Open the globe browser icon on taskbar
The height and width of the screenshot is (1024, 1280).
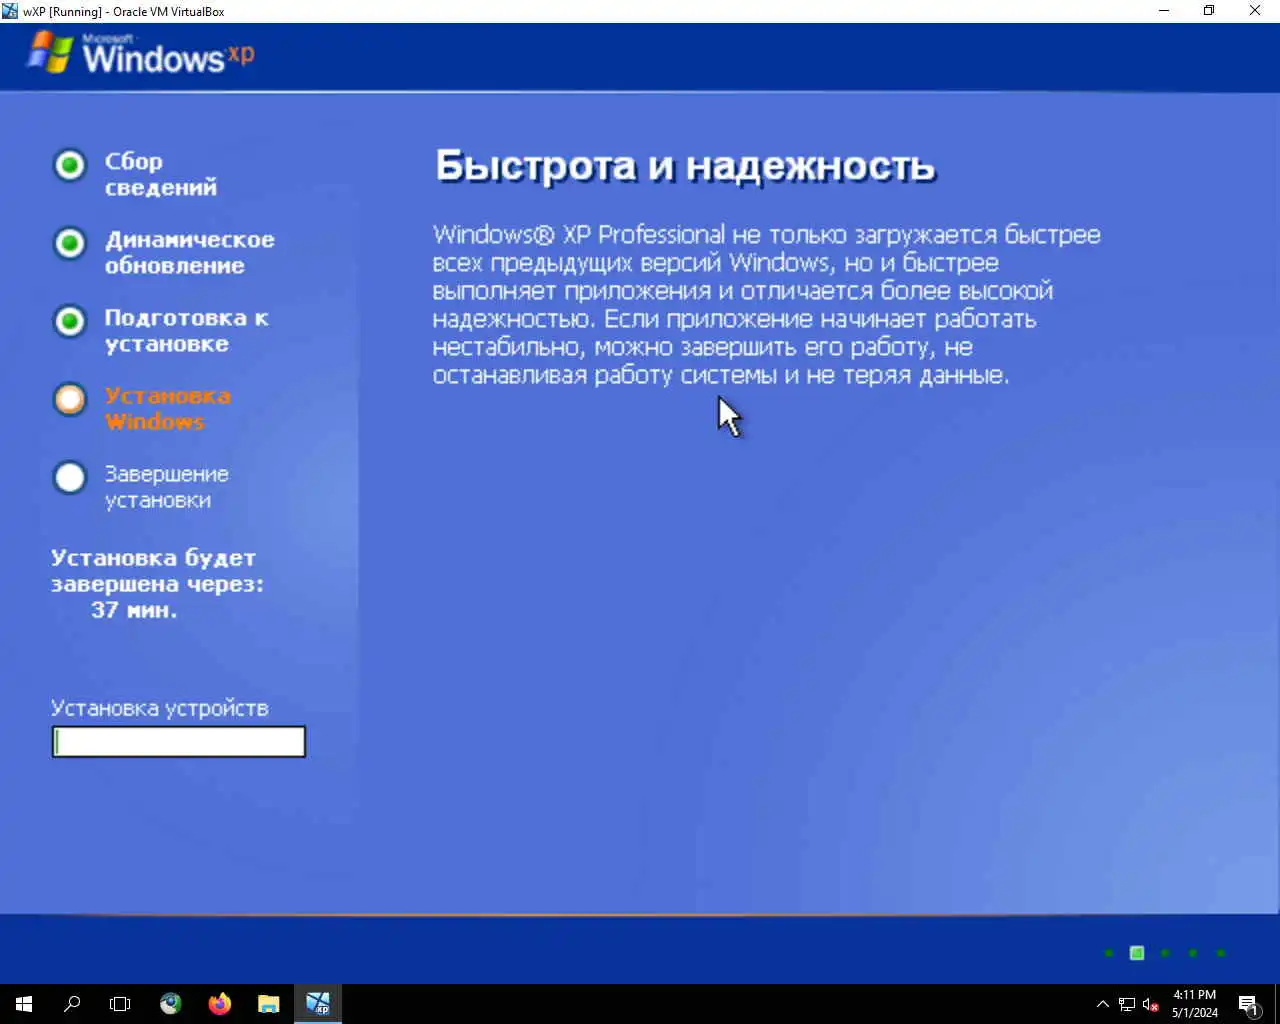coord(171,1004)
